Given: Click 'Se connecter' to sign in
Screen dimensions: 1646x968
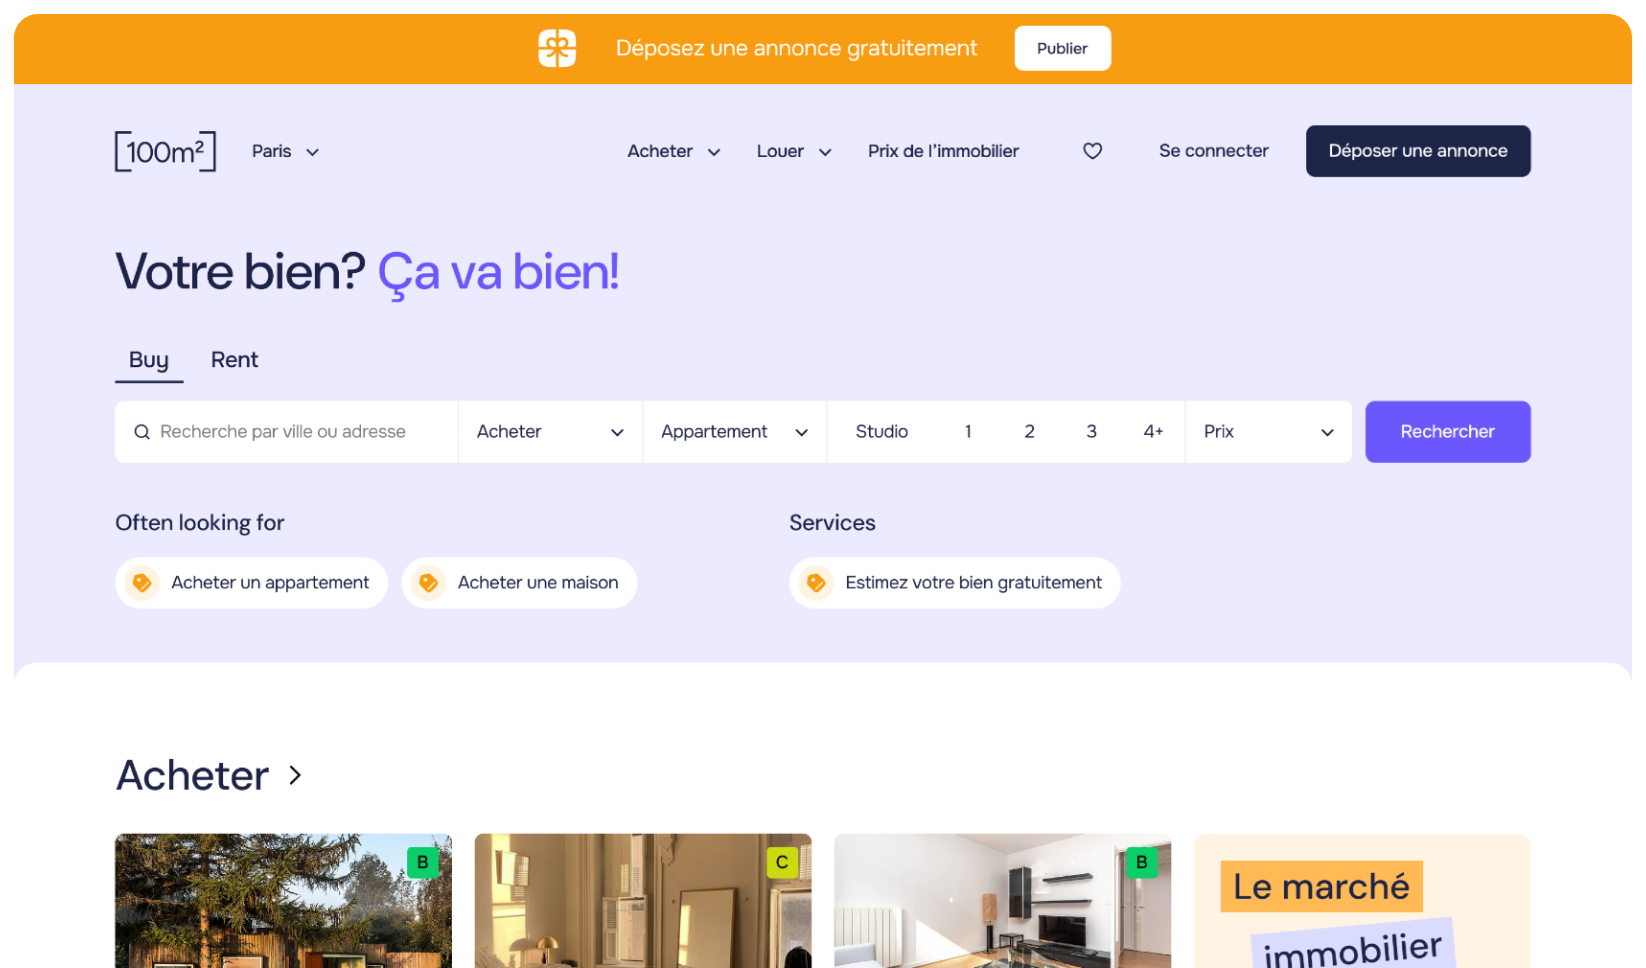Looking at the screenshot, I should coord(1213,151).
